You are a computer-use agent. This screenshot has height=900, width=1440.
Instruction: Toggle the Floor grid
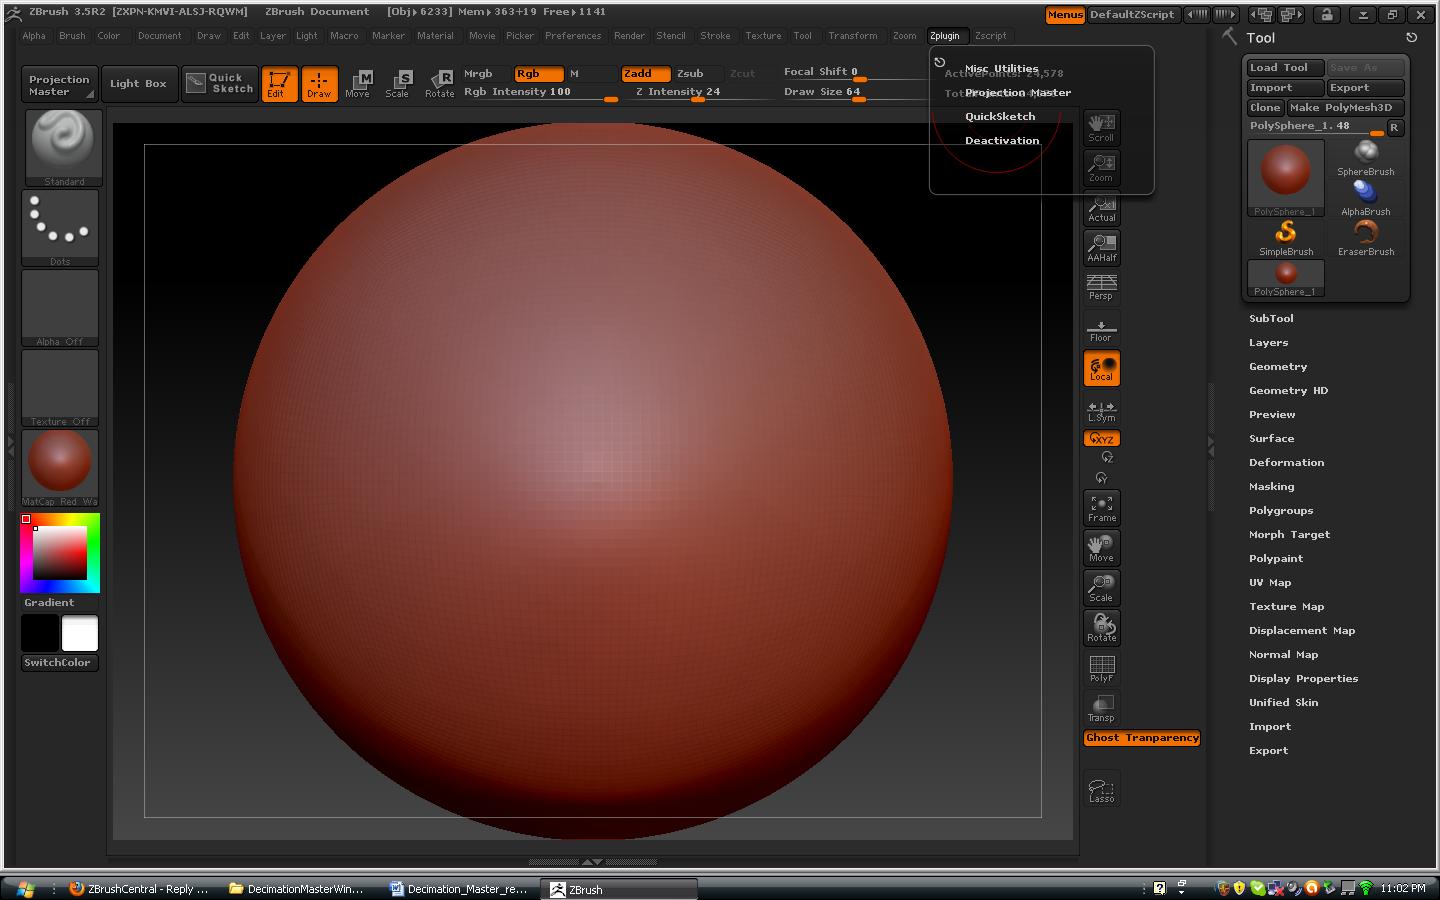[x=1101, y=328]
